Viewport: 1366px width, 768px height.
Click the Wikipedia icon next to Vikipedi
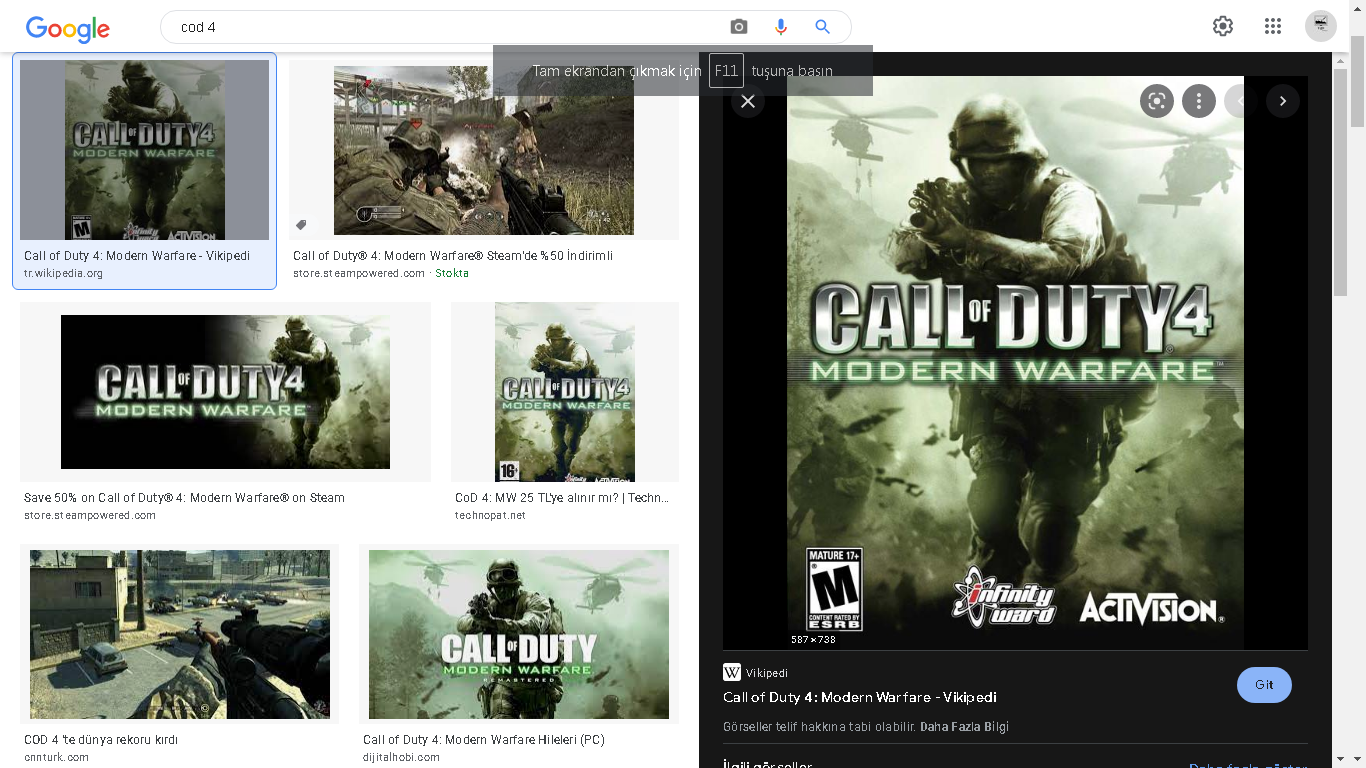tap(732, 672)
